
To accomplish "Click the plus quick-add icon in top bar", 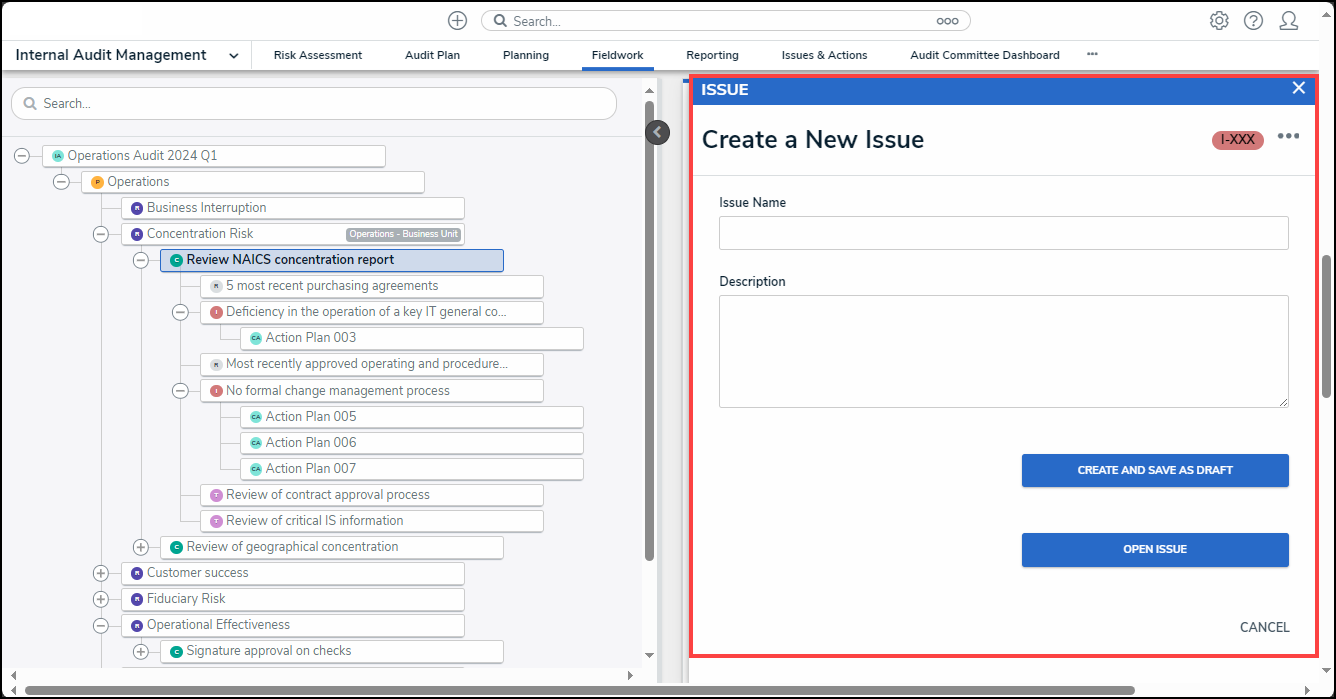I will tap(457, 21).
